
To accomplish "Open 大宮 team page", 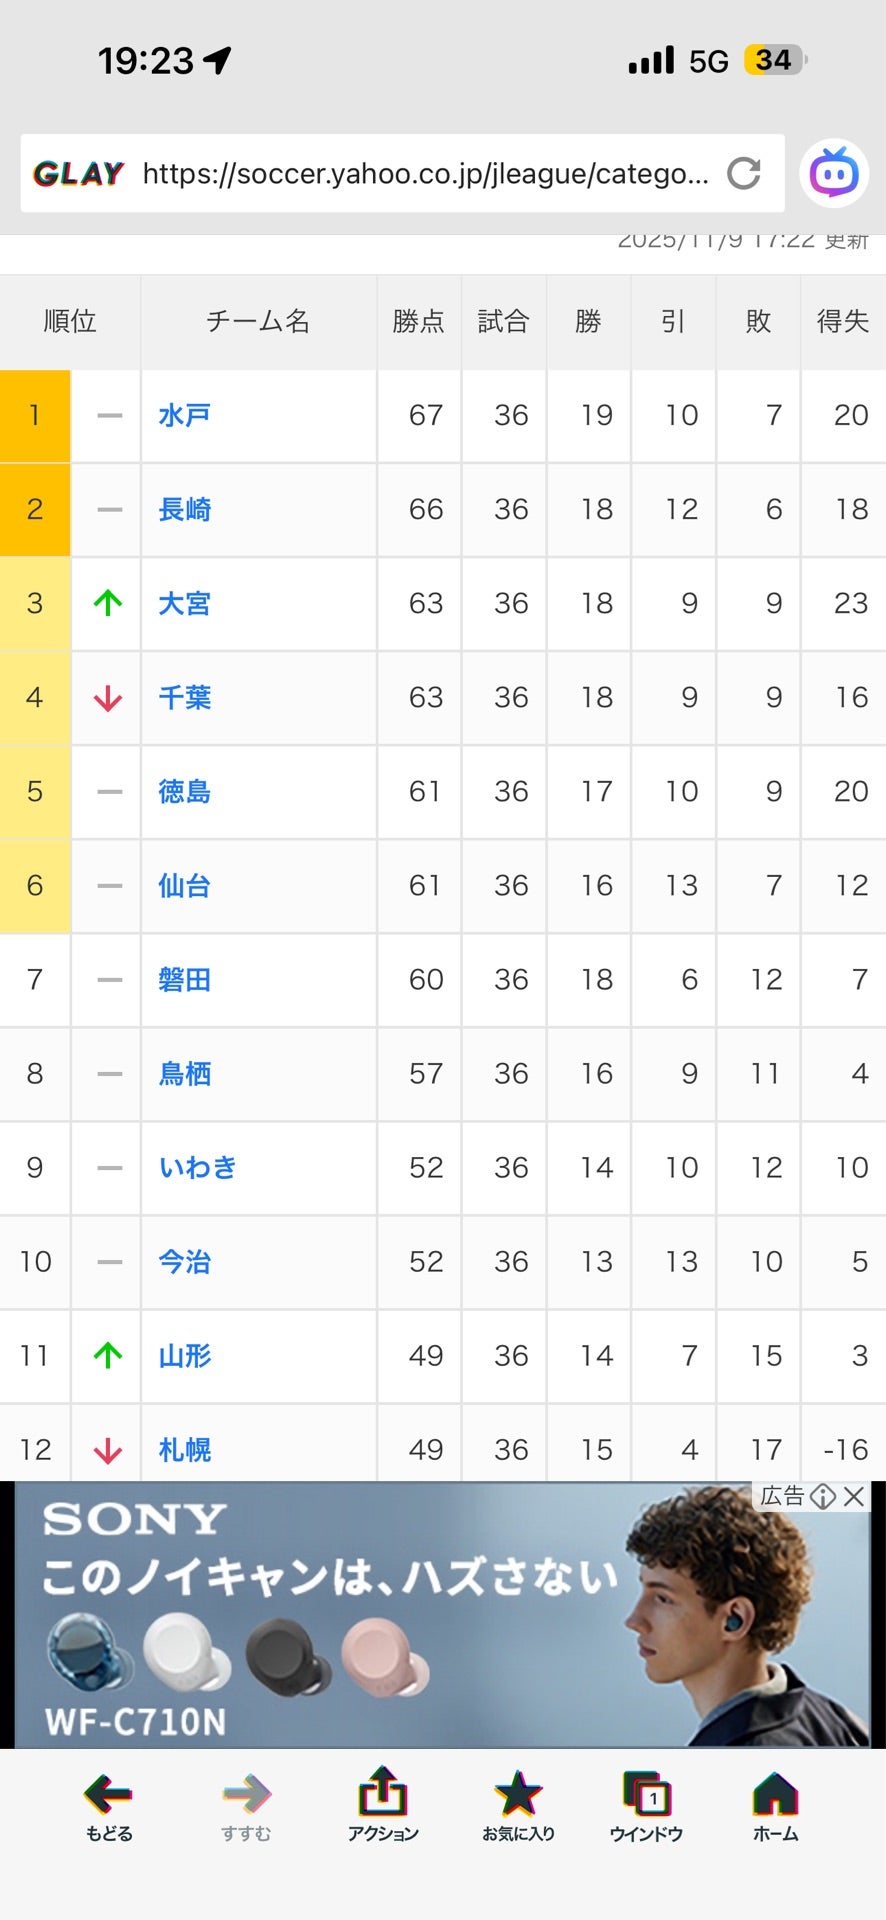I will click(184, 604).
